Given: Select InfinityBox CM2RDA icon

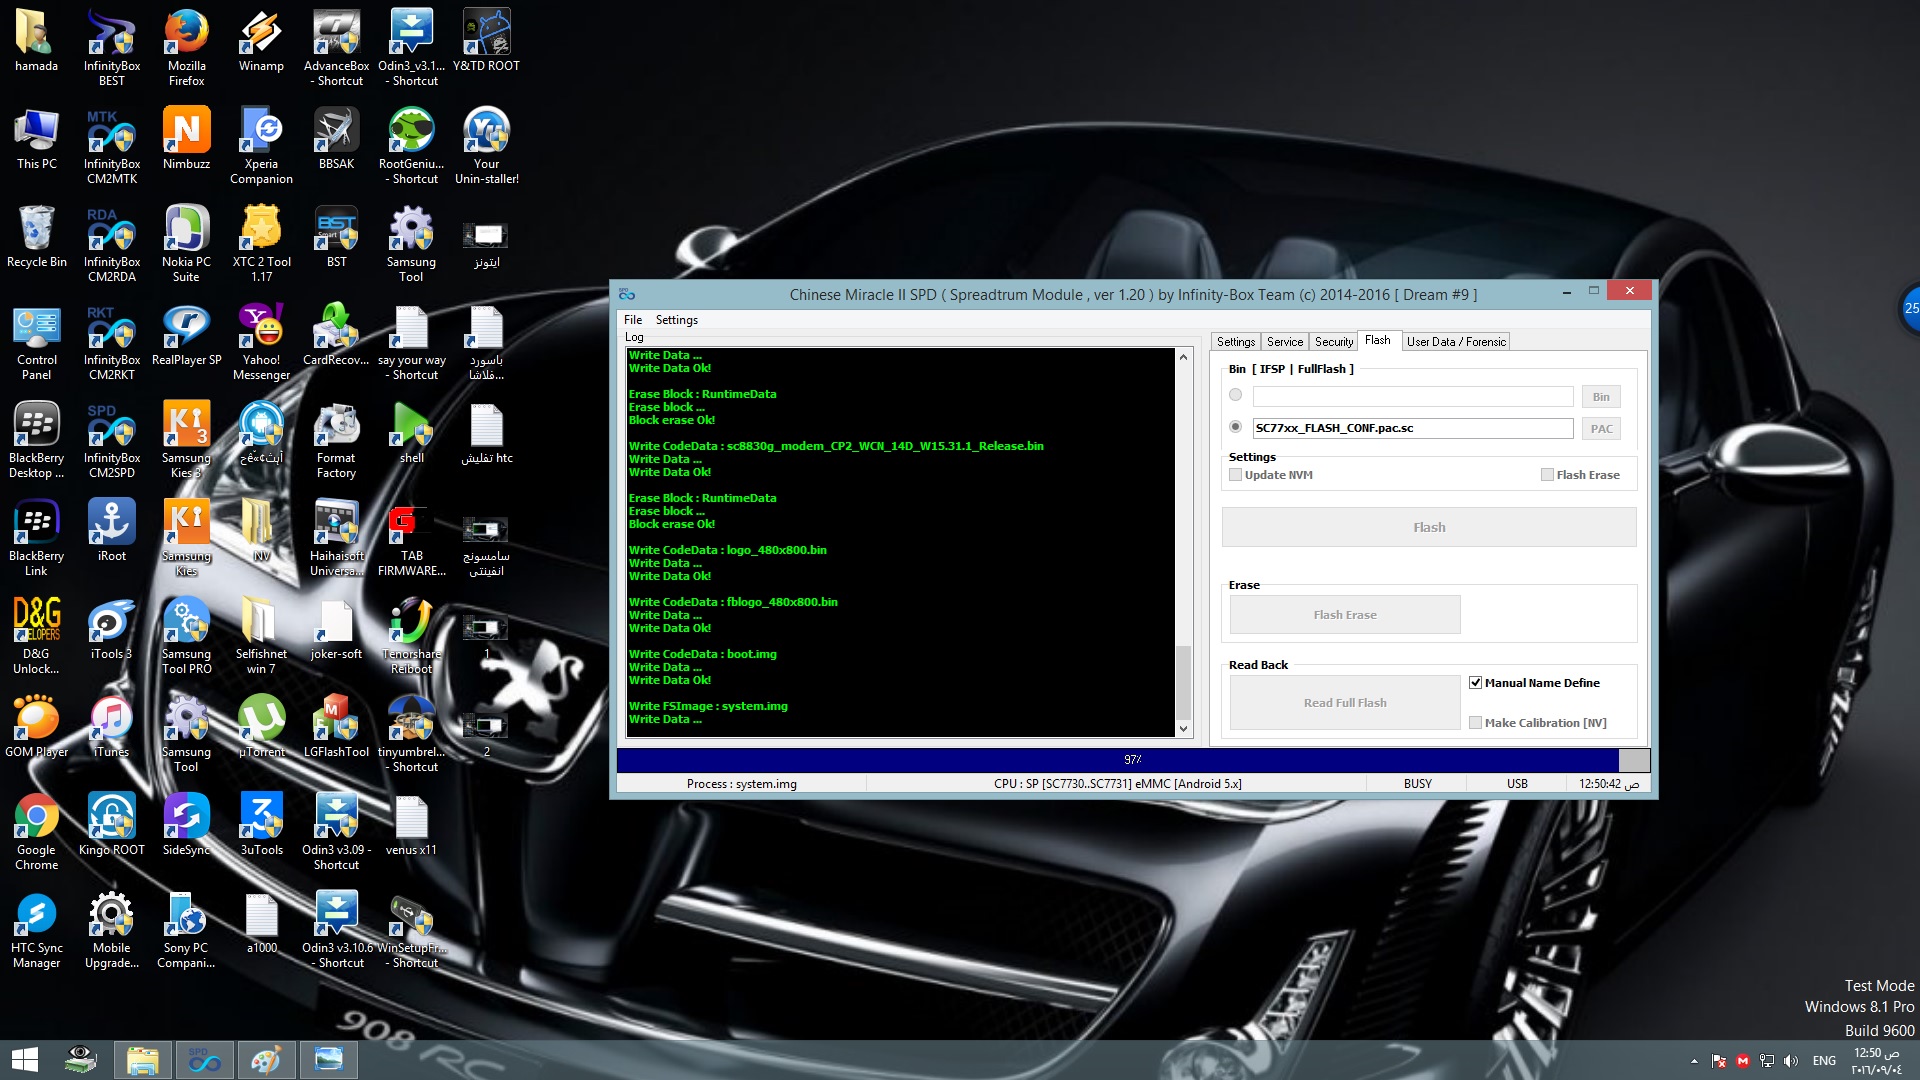Looking at the screenshot, I should [x=111, y=243].
